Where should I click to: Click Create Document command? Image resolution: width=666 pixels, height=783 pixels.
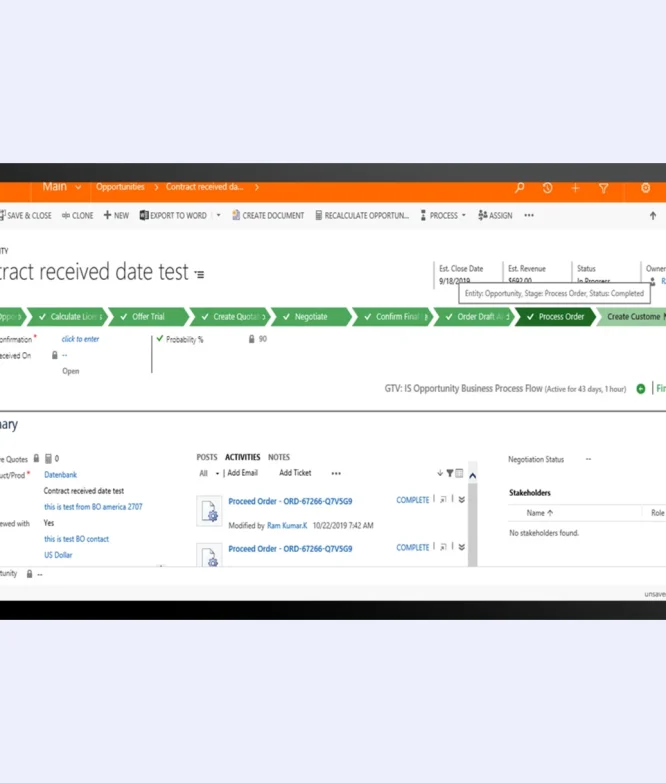pos(268,215)
